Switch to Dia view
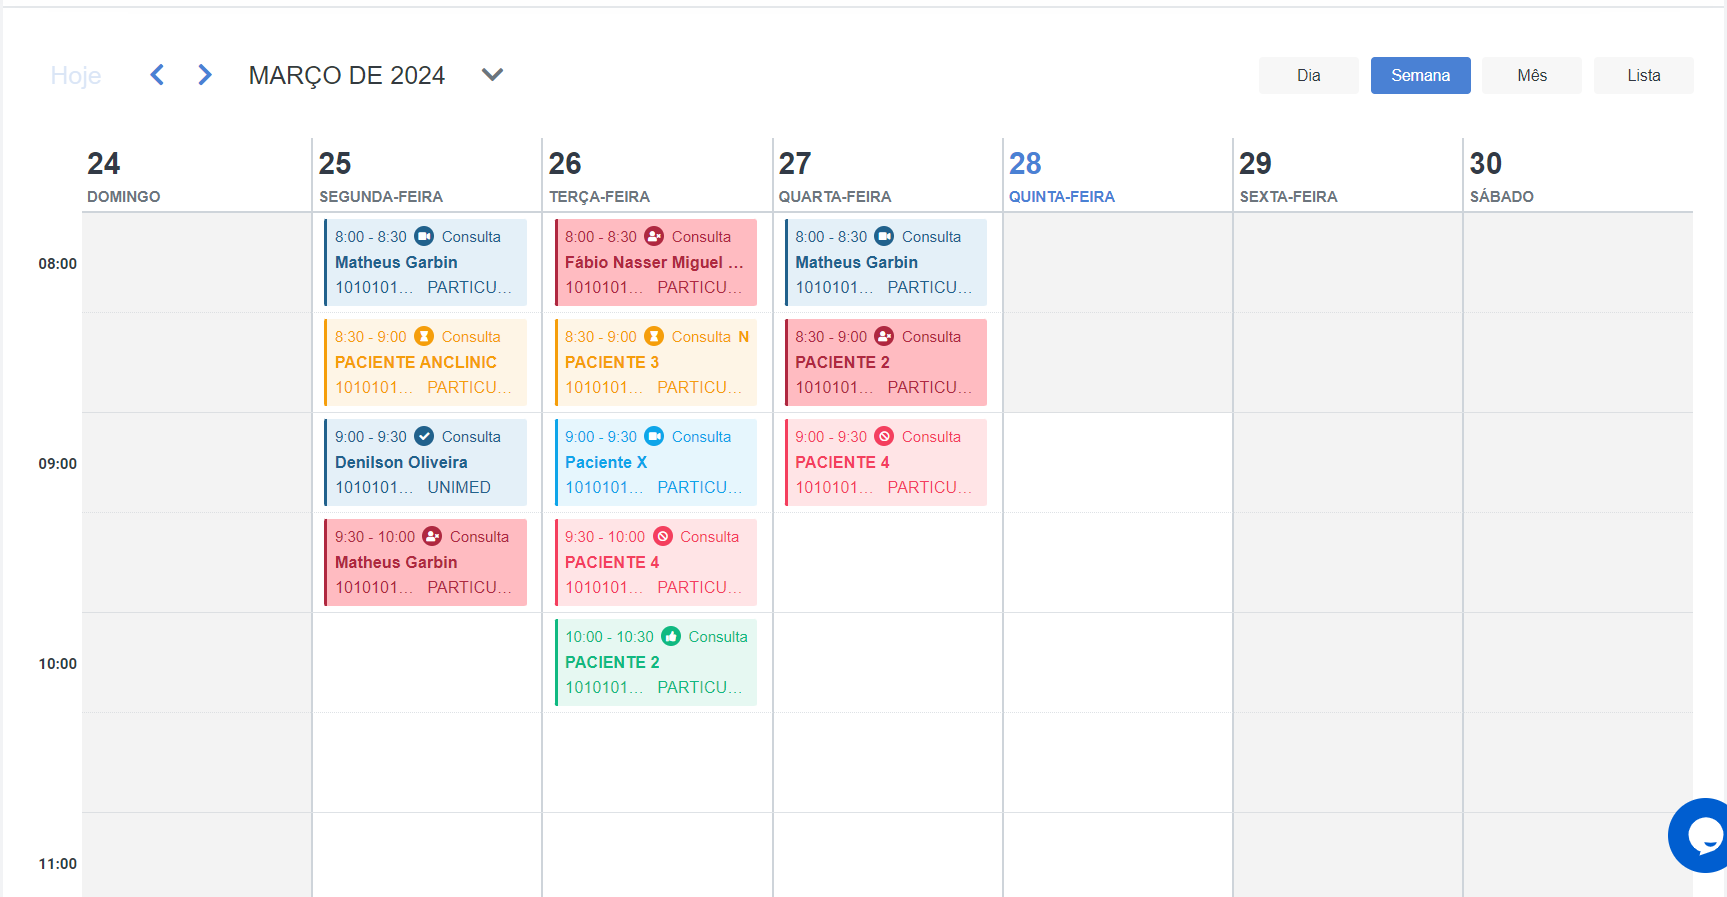1727x897 pixels. 1308,76
